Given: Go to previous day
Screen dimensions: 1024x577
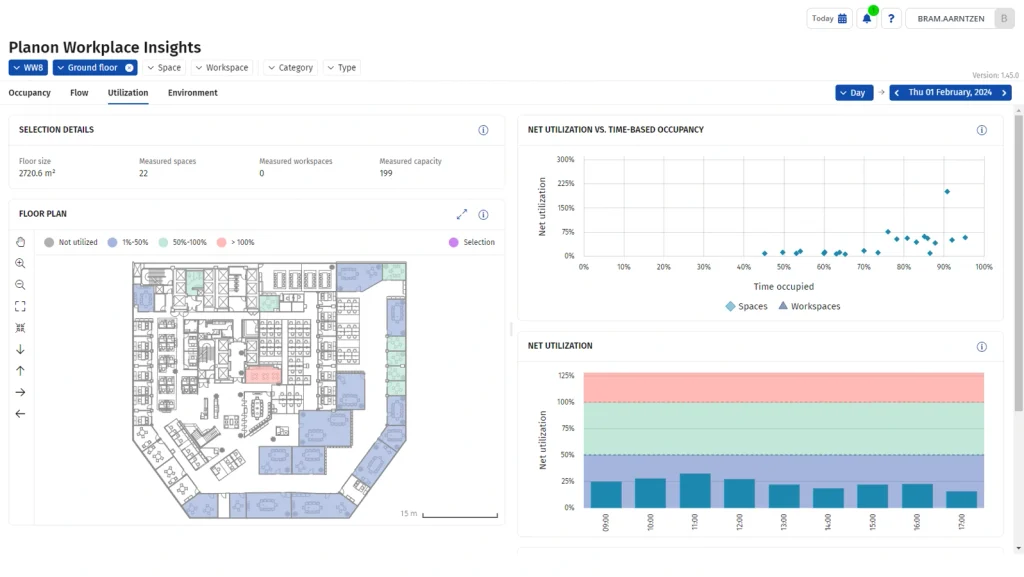Looking at the screenshot, I should point(897,93).
